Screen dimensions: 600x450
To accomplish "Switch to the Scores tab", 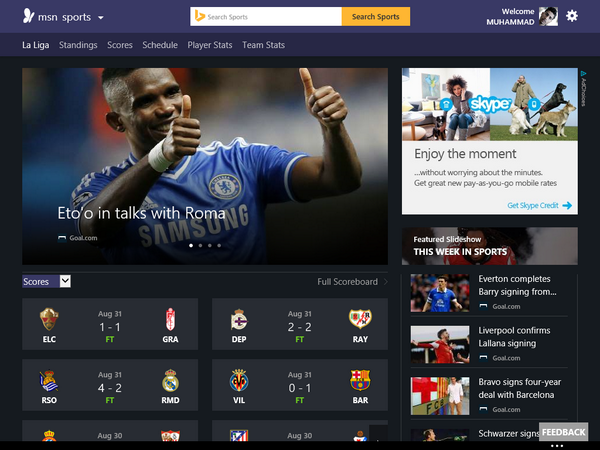I will click(120, 45).
